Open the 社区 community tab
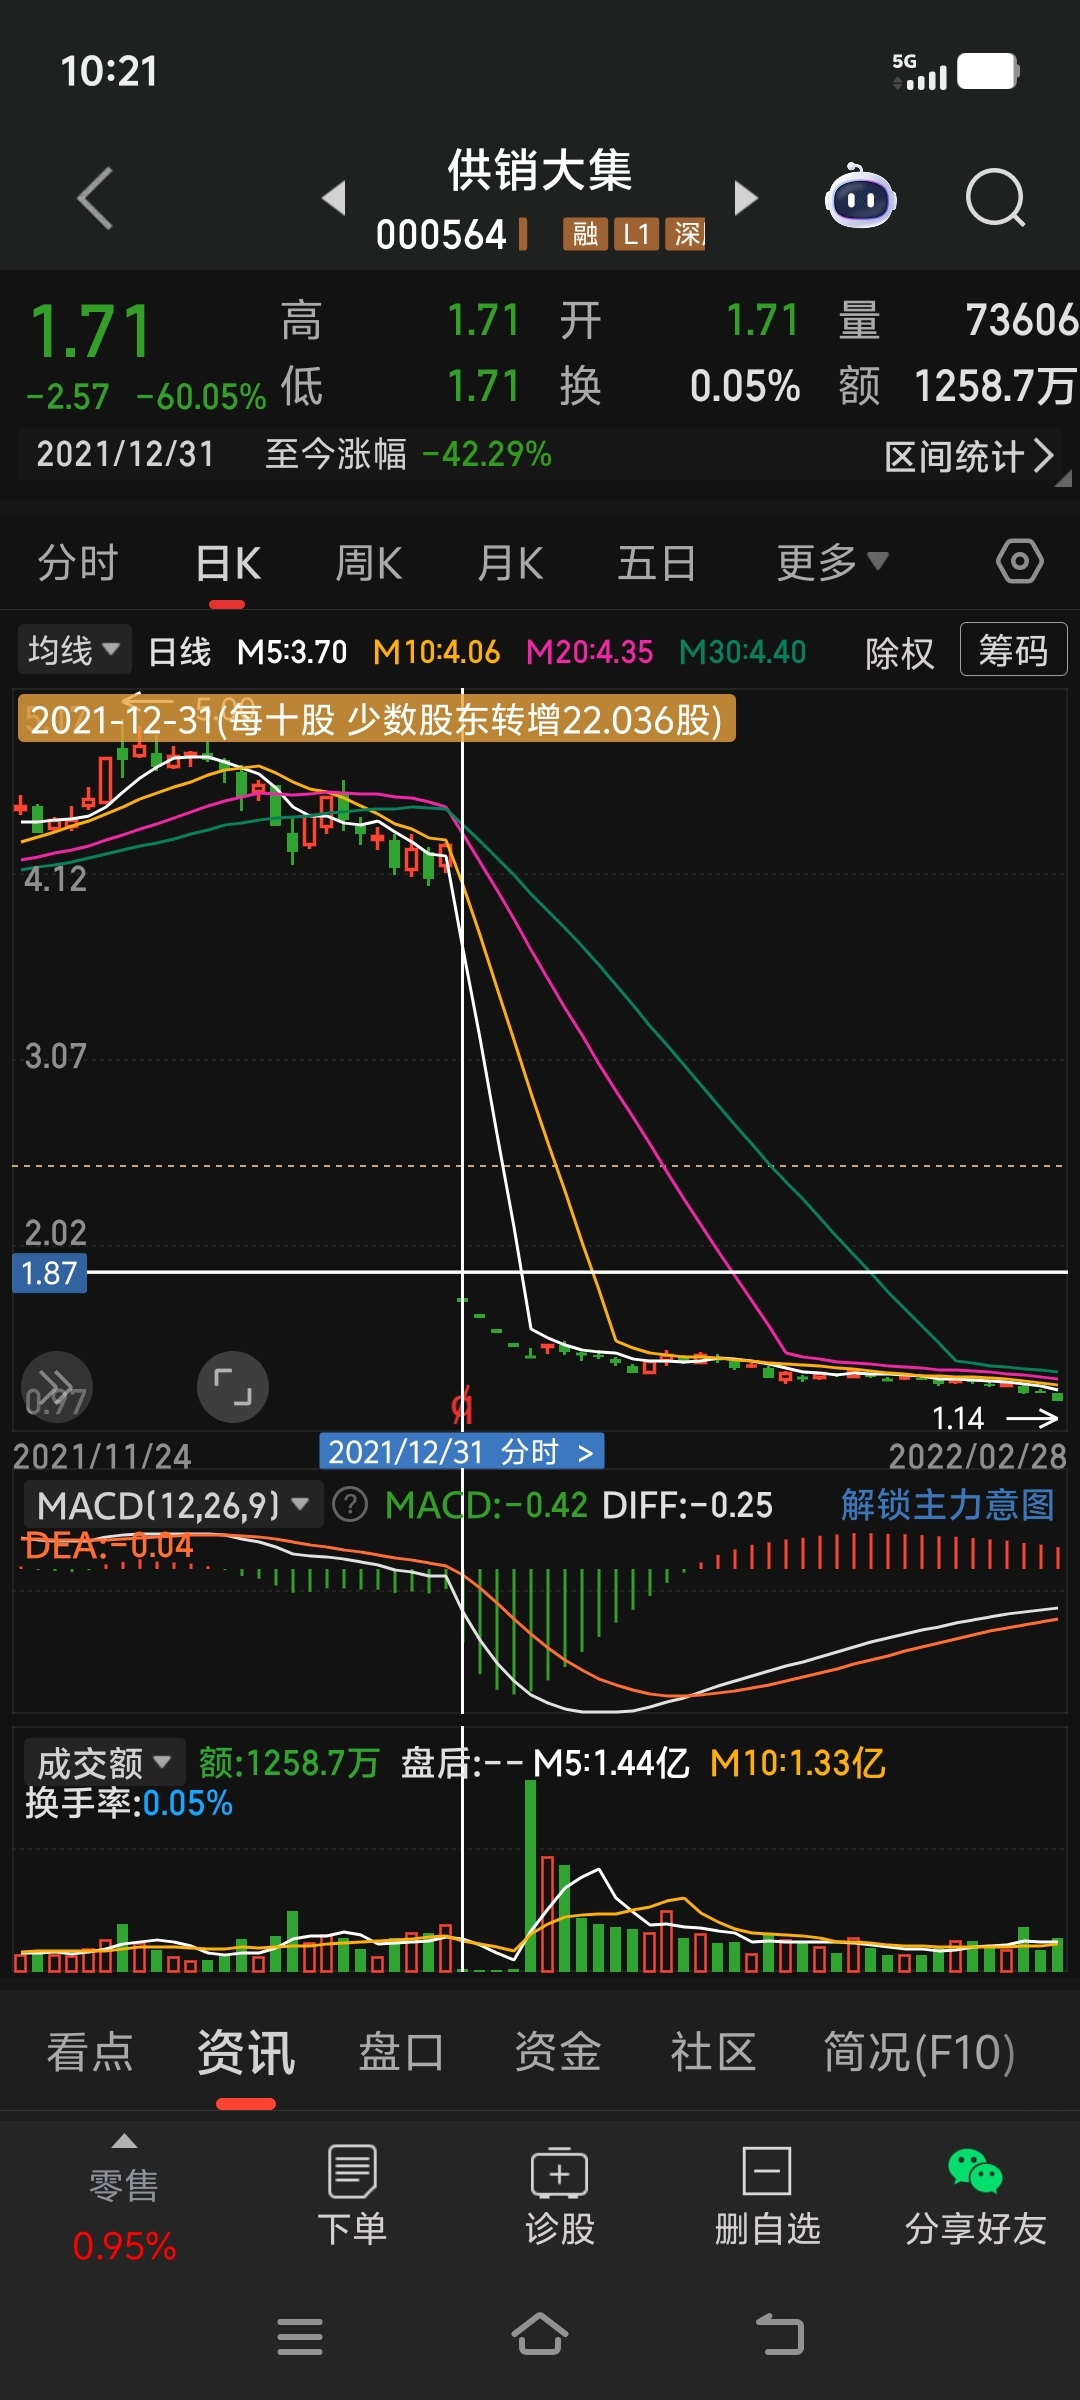This screenshot has height=2400, width=1080. tap(713, 2052)
